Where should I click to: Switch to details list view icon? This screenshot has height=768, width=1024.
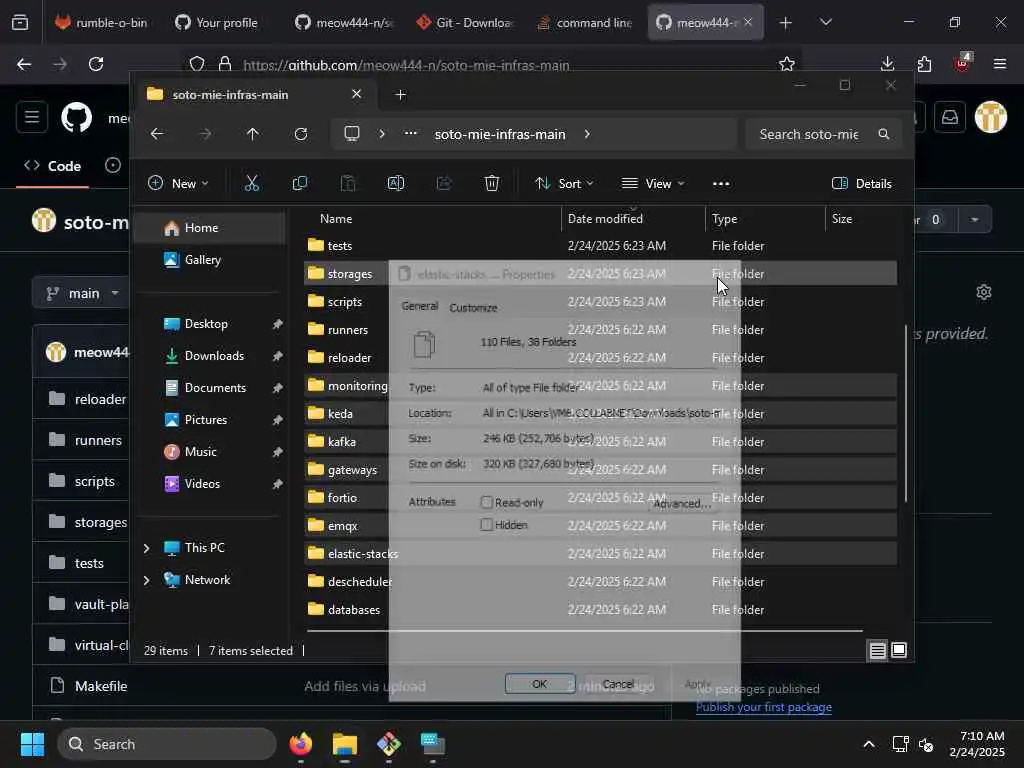pyautogui.click(x=877, y=650)
